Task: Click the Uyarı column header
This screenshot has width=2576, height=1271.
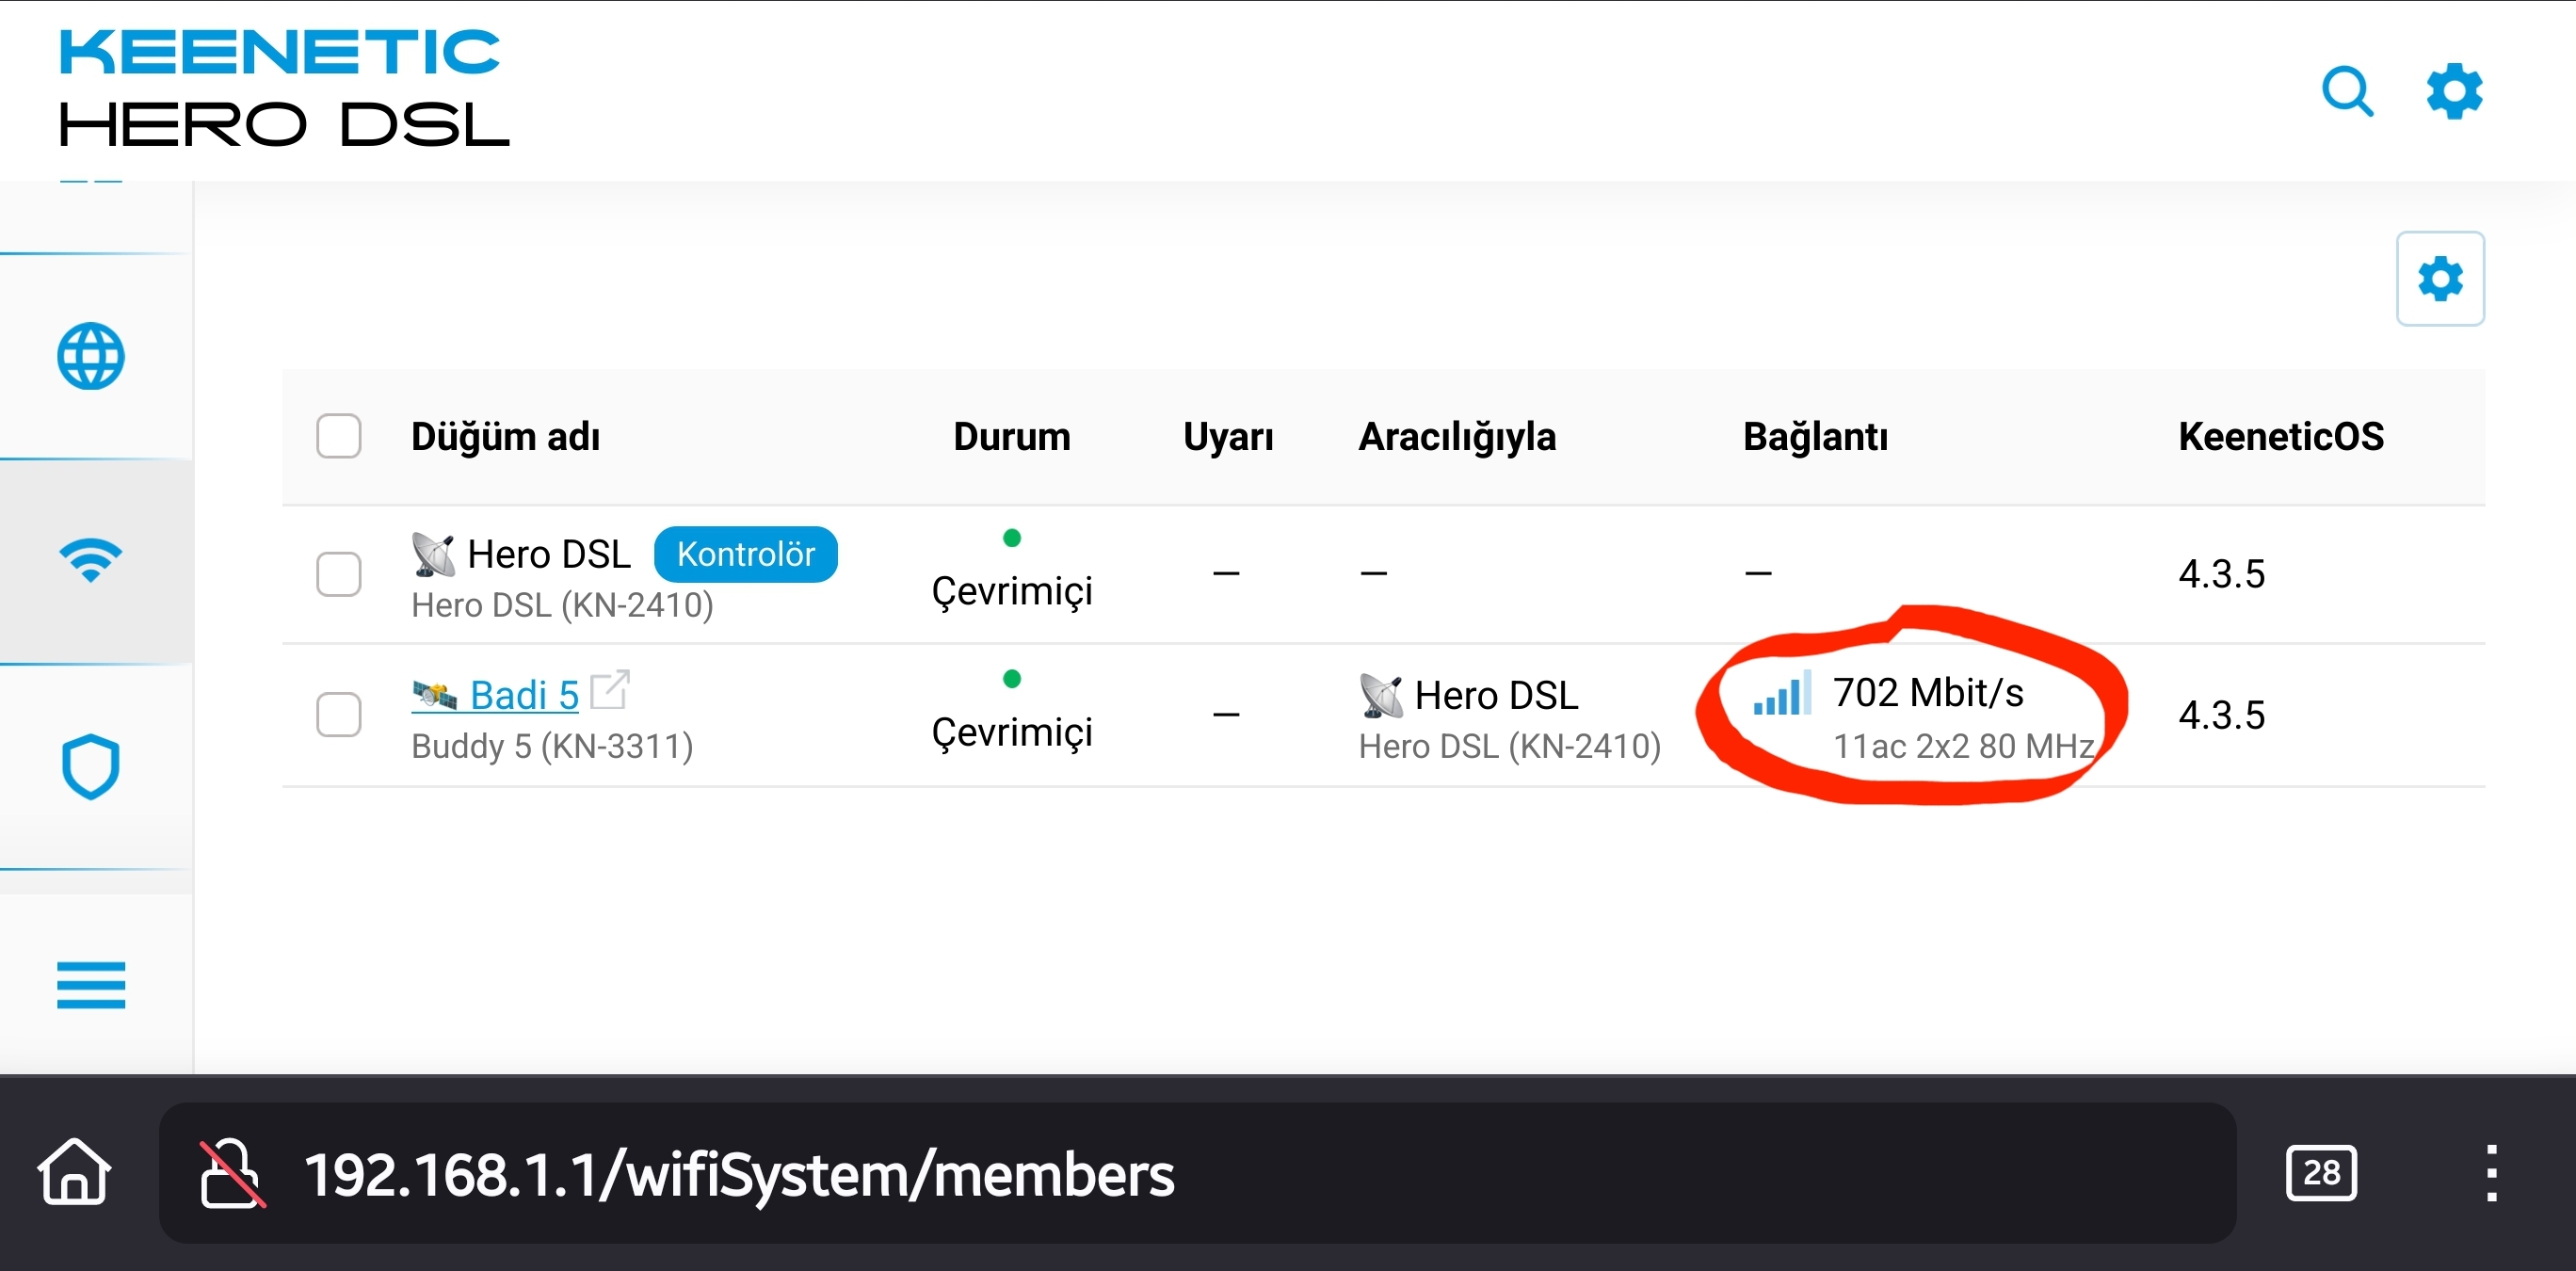Action: 1227,436
